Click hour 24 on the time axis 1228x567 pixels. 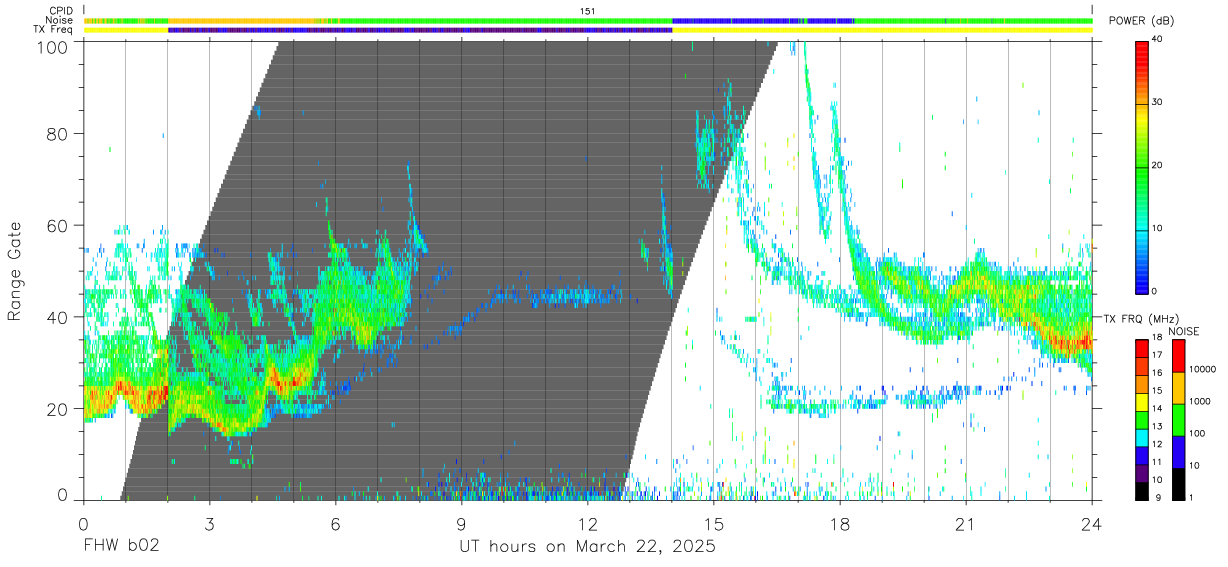pyautogui.click(x=1091, y=523)
